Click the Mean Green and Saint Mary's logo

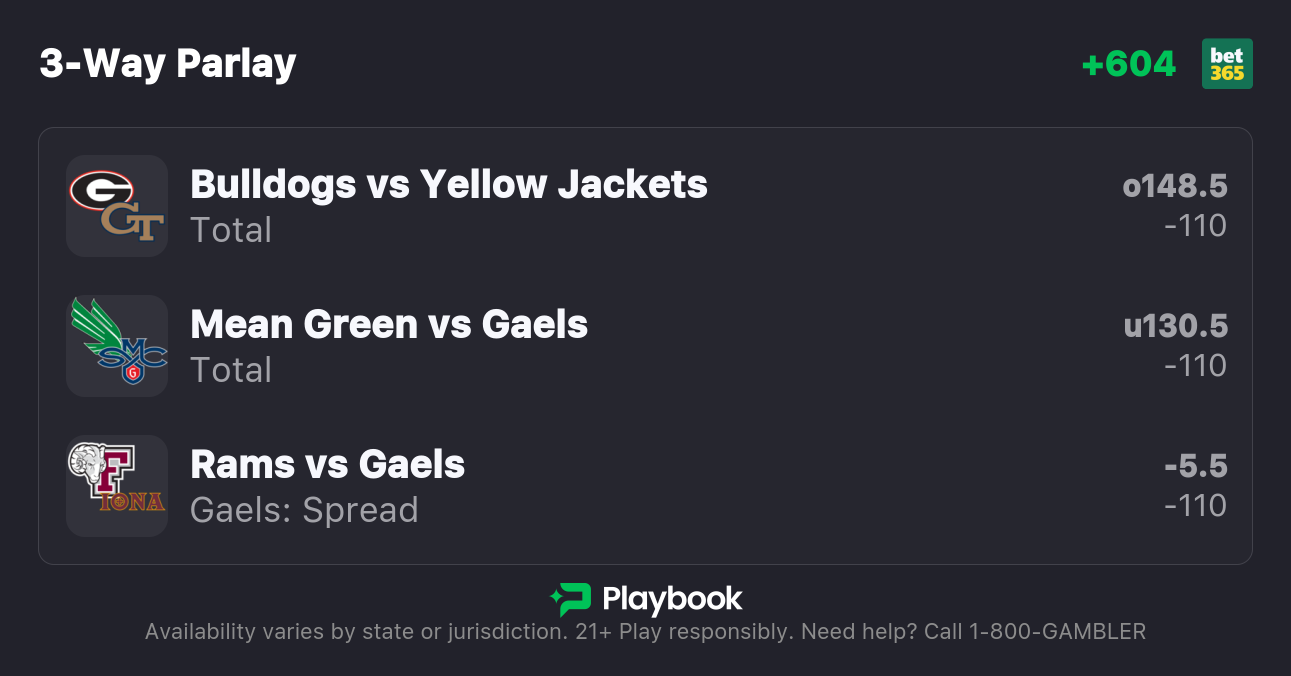click(x=117, y=346)
